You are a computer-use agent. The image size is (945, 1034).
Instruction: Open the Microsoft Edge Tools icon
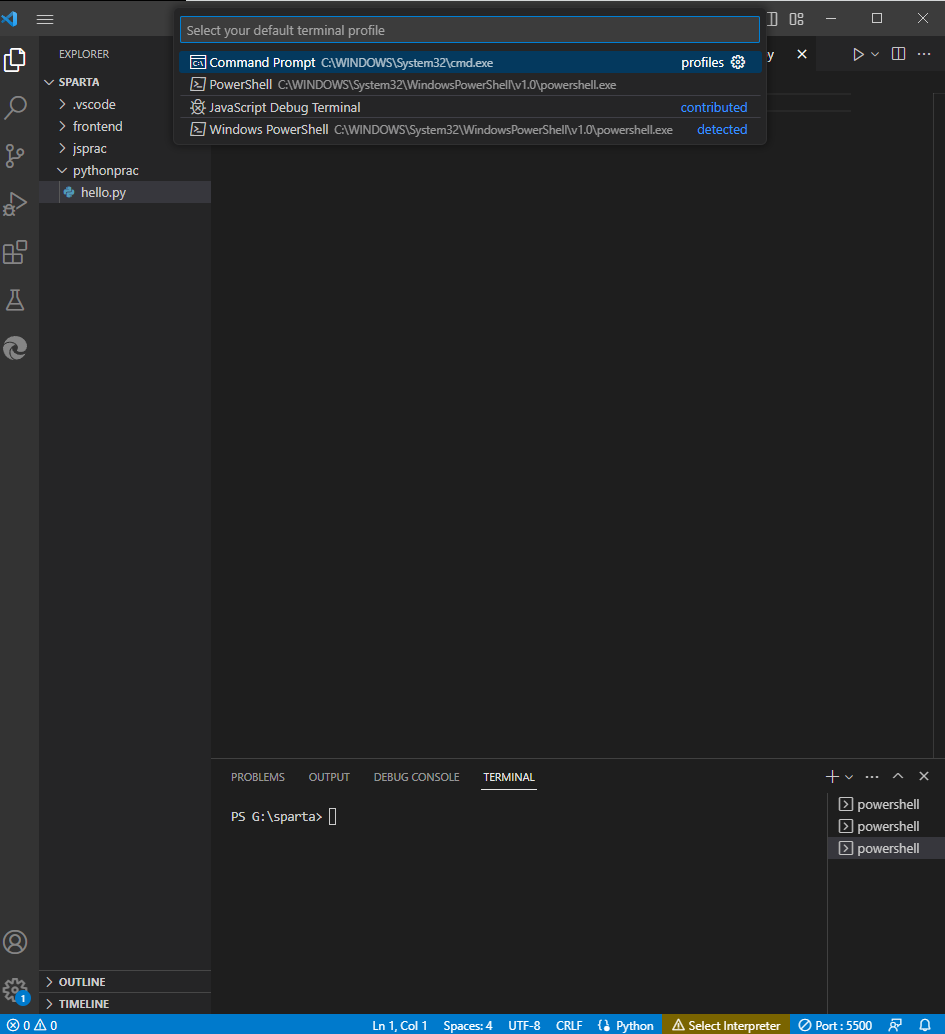tap(15, 348)
